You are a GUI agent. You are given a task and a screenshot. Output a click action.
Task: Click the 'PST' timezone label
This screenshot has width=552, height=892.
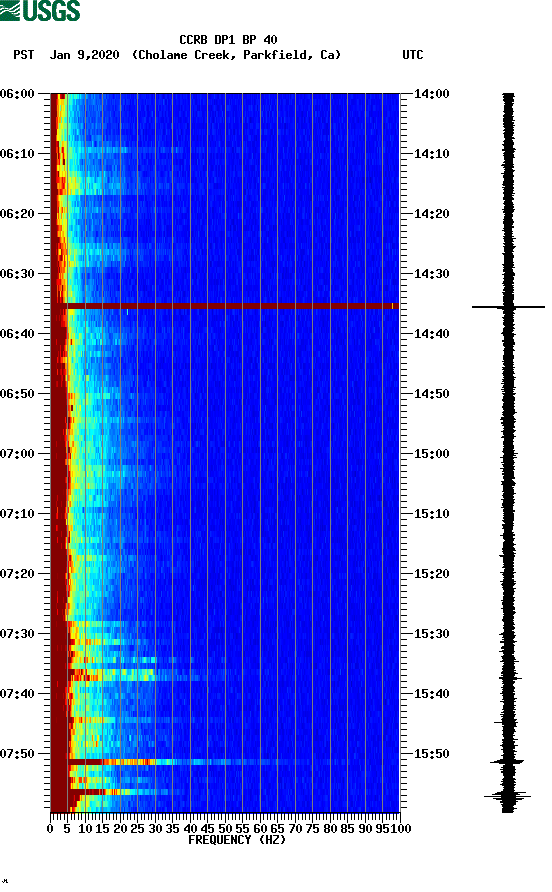[24, 55]
